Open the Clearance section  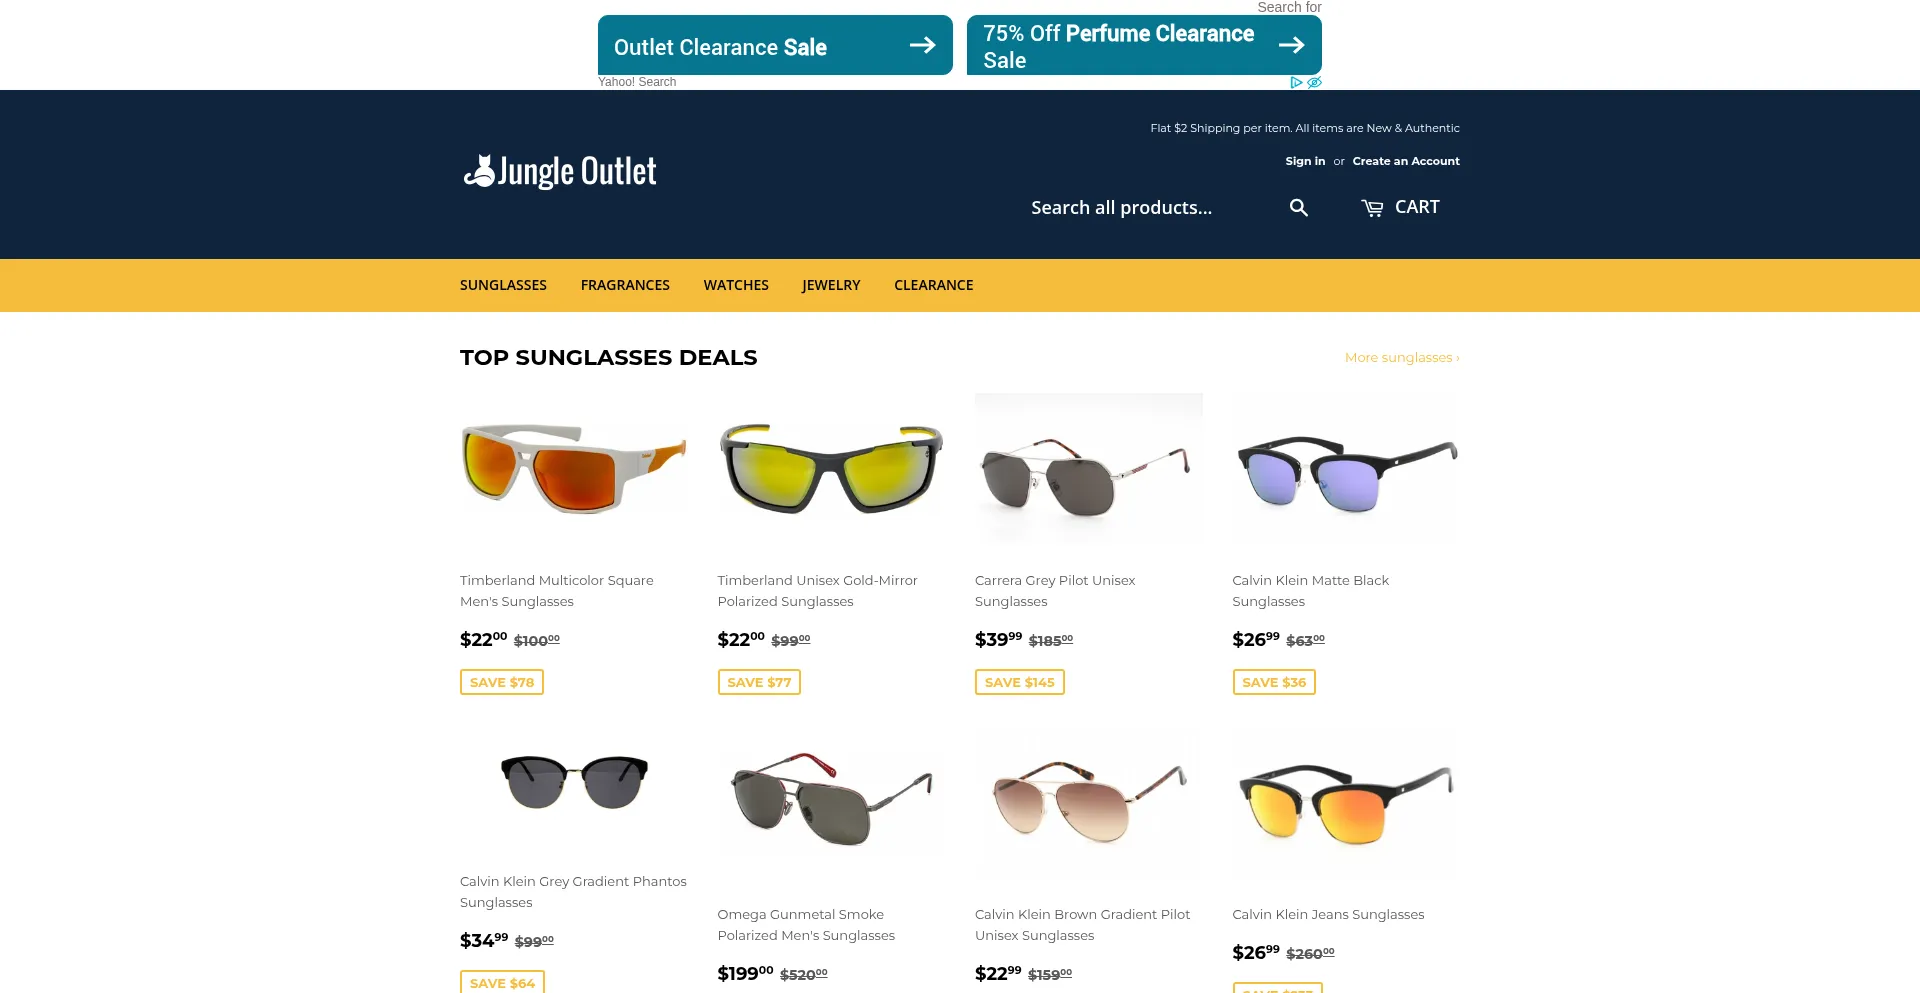(933, 285)
